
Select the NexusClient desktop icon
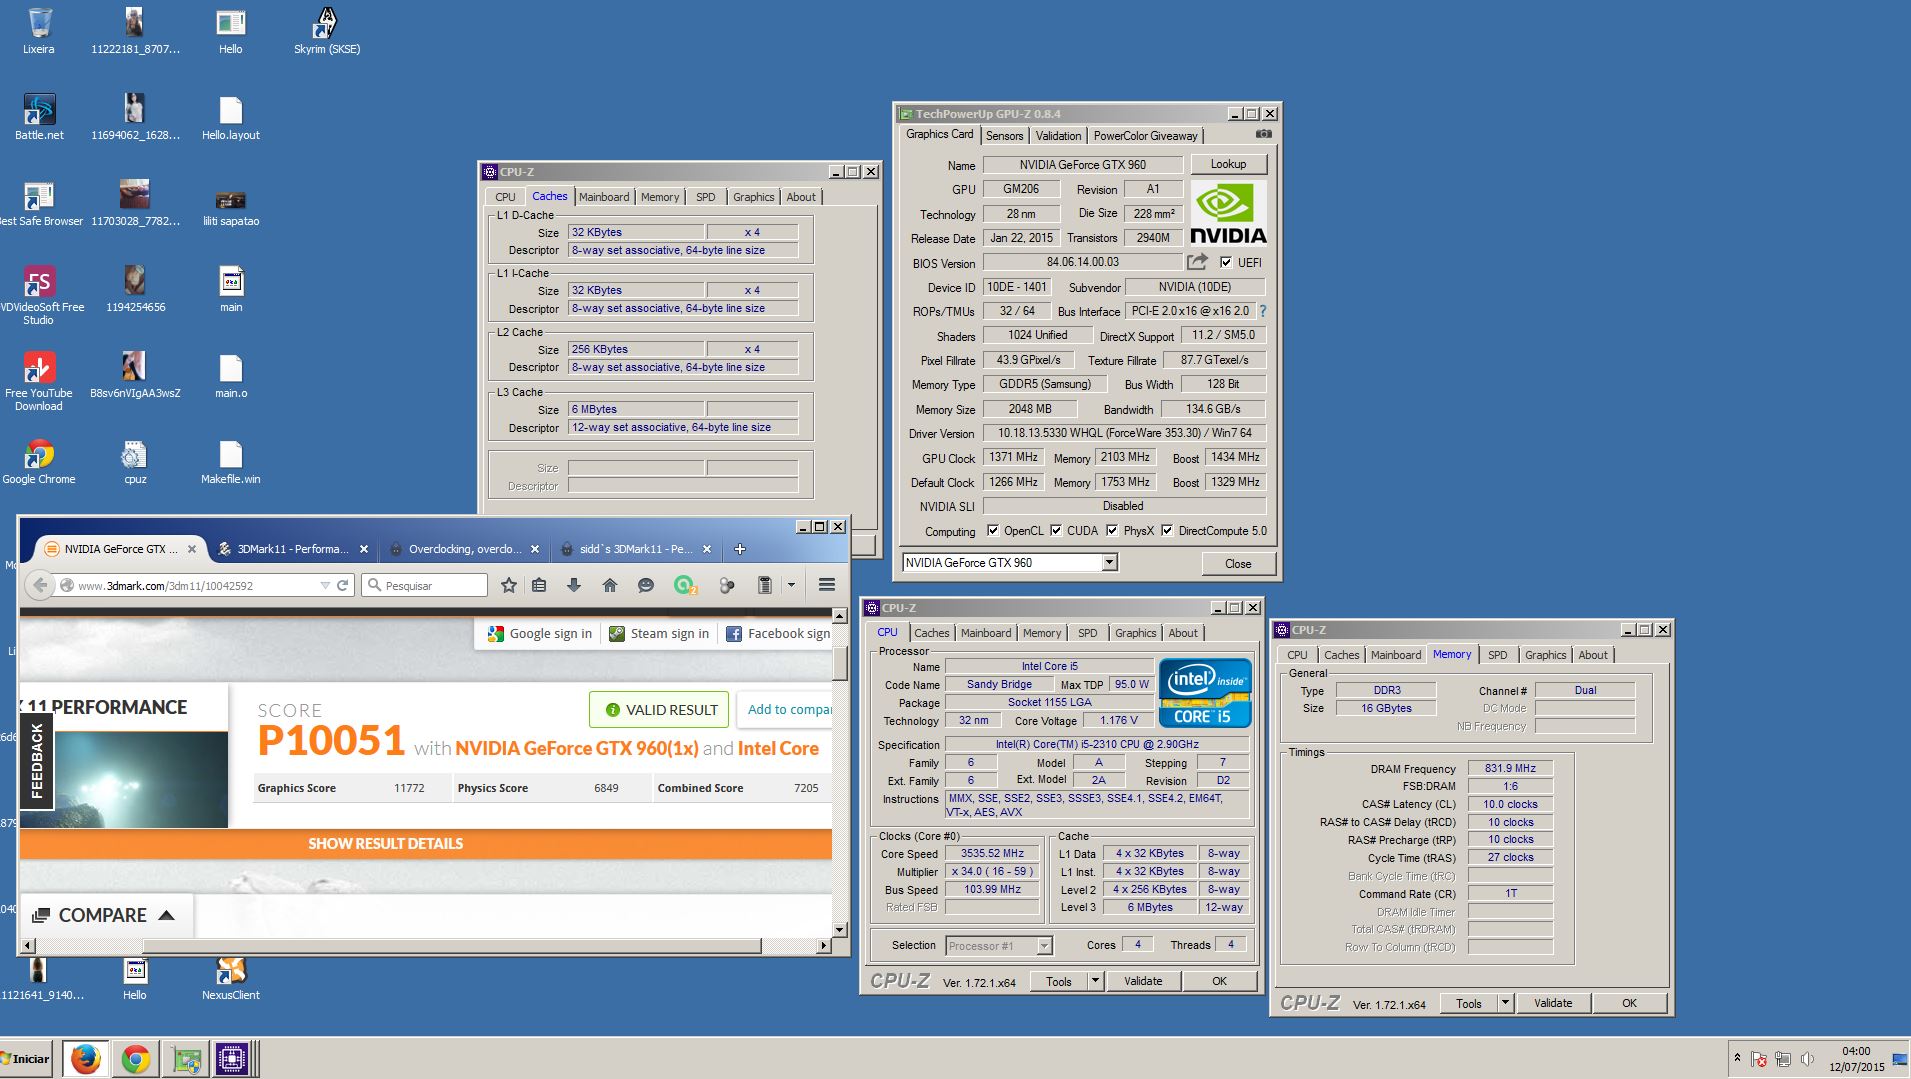tap(231, 978)
